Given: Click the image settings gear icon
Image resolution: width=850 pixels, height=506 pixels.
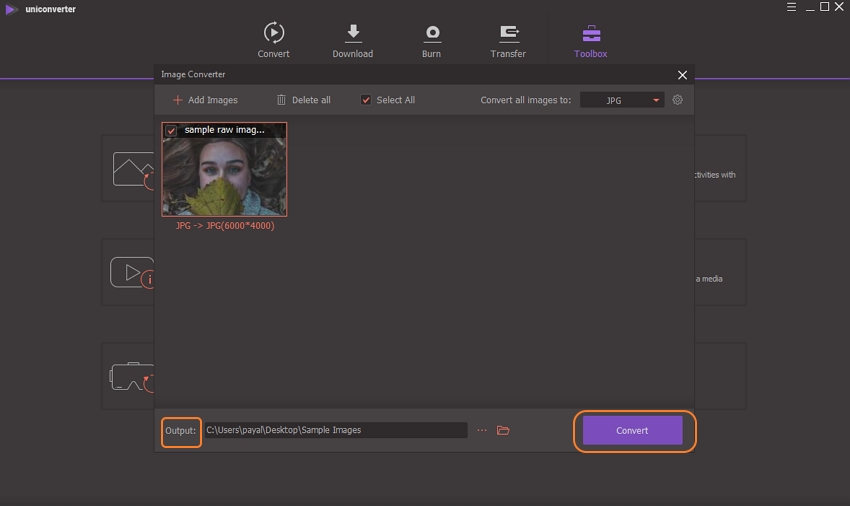Looking at the screenshot, I should pos(678,100).
